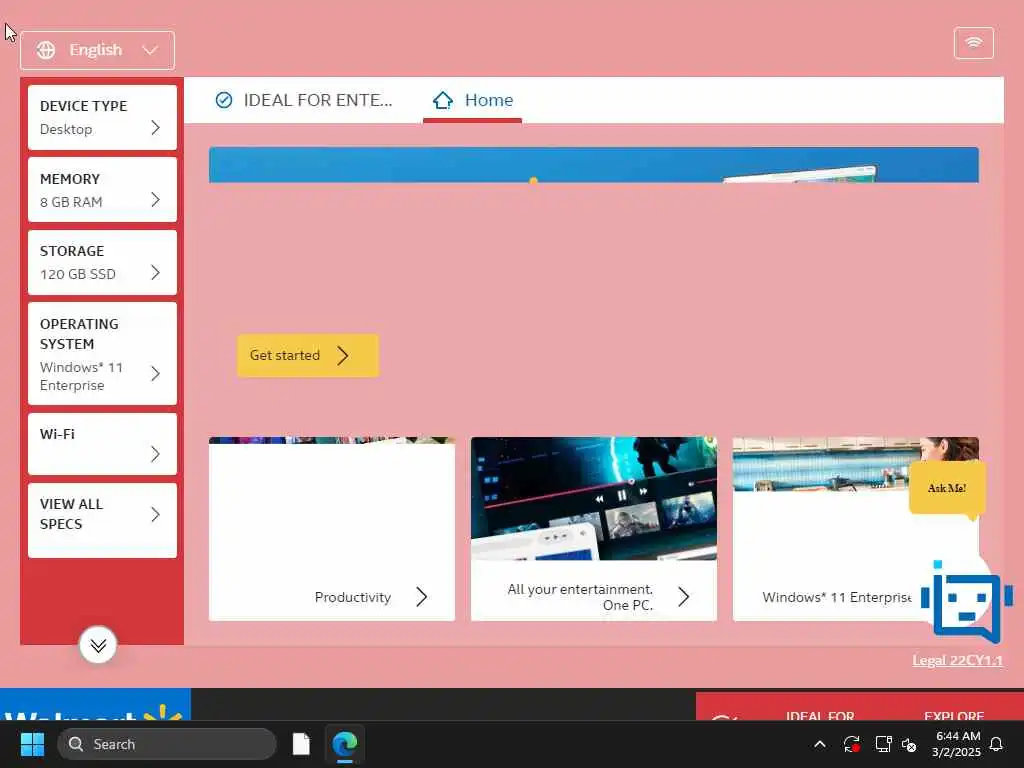Open the All your entertainment One PC card
The image size is (1024, 768).
tap(594, 528)
